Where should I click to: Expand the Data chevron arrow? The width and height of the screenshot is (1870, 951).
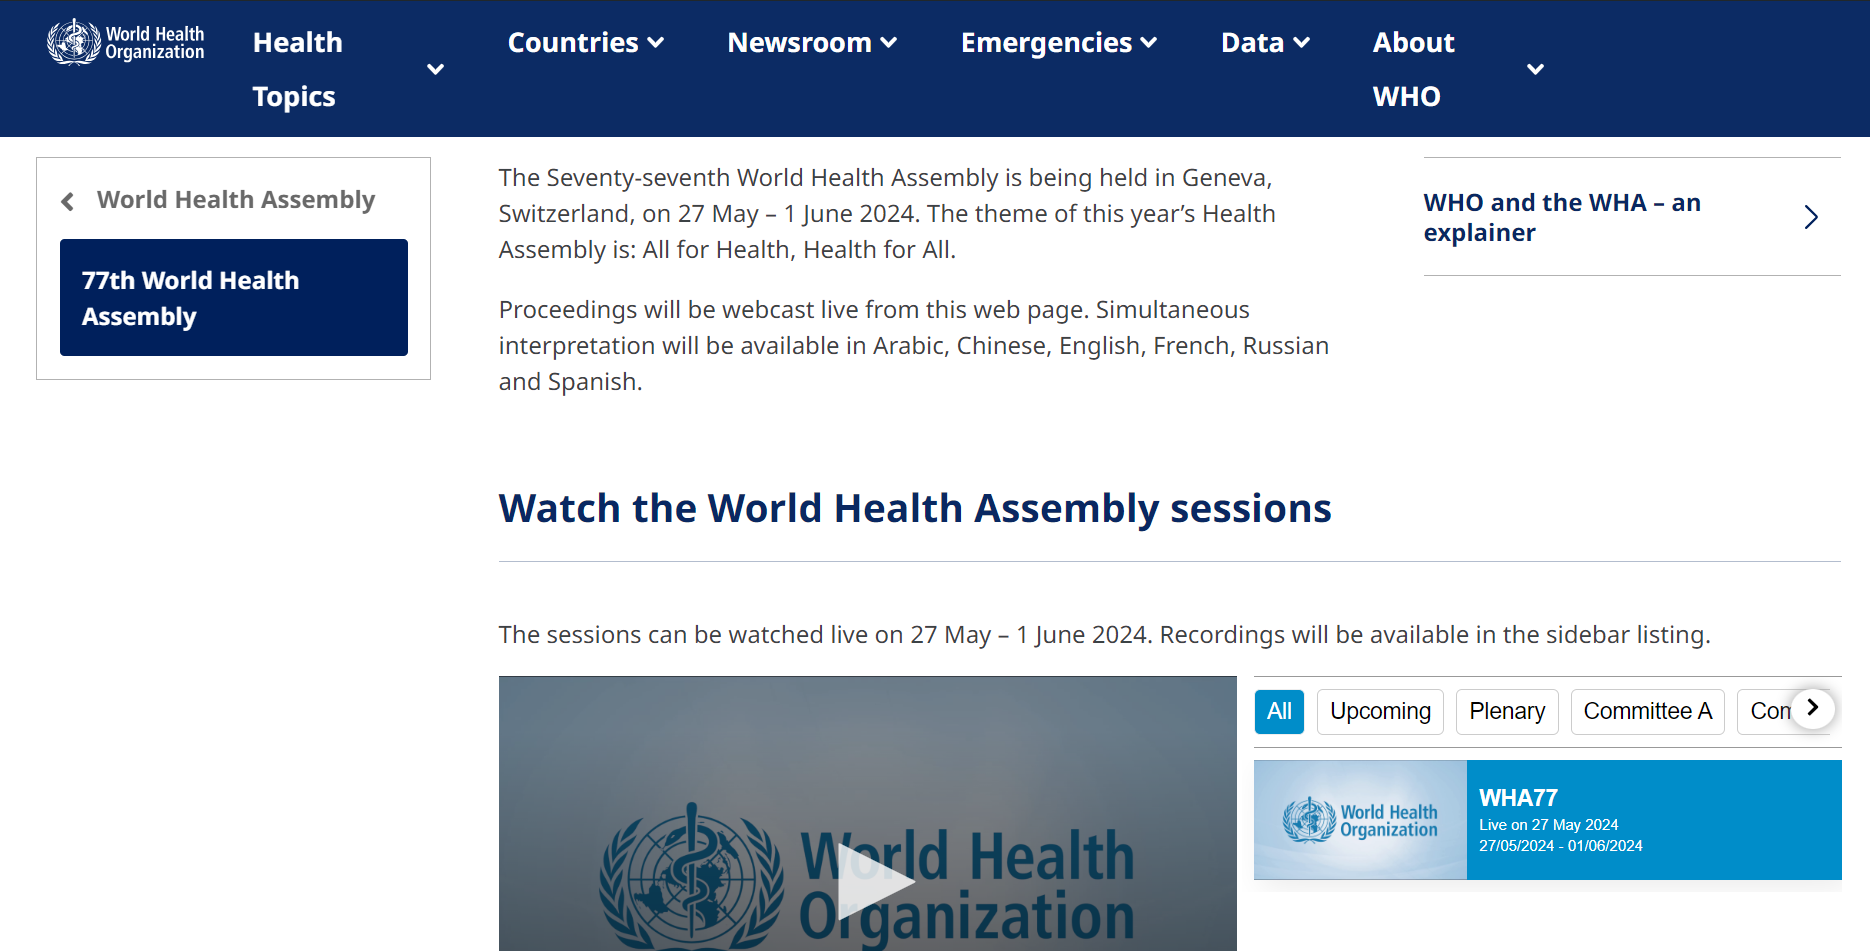(x=1301, y=42)
